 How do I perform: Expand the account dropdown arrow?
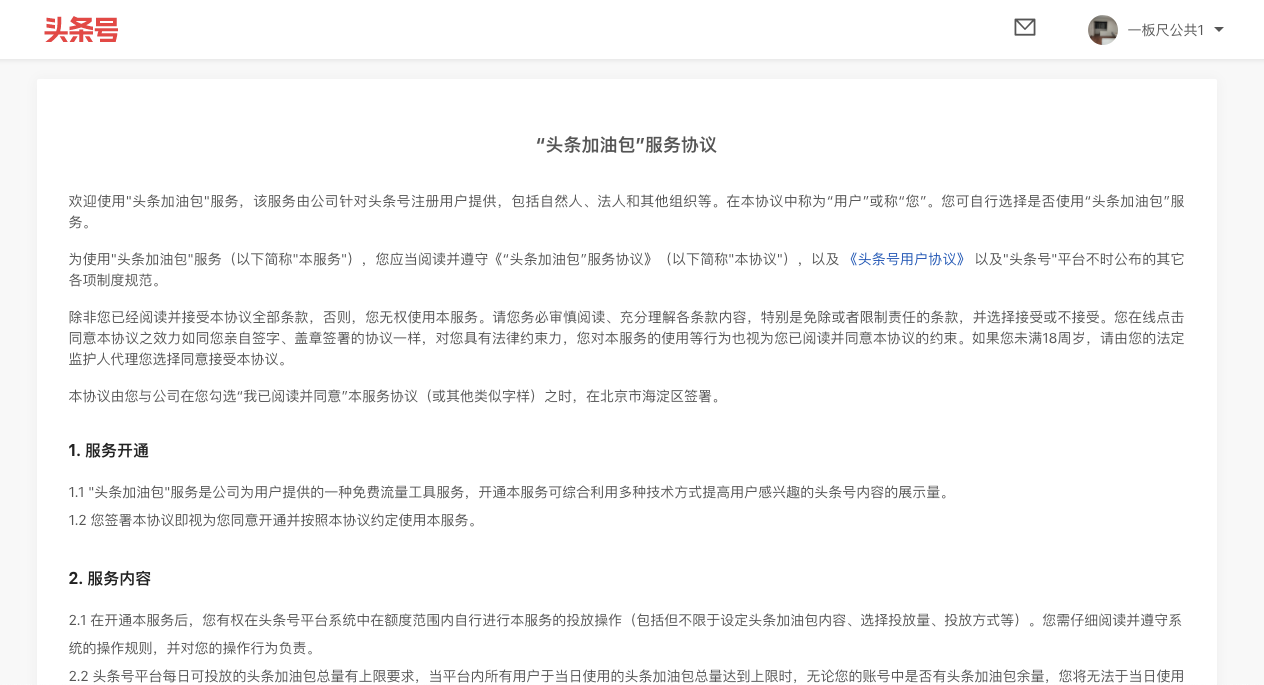(x=1219, y=30)
